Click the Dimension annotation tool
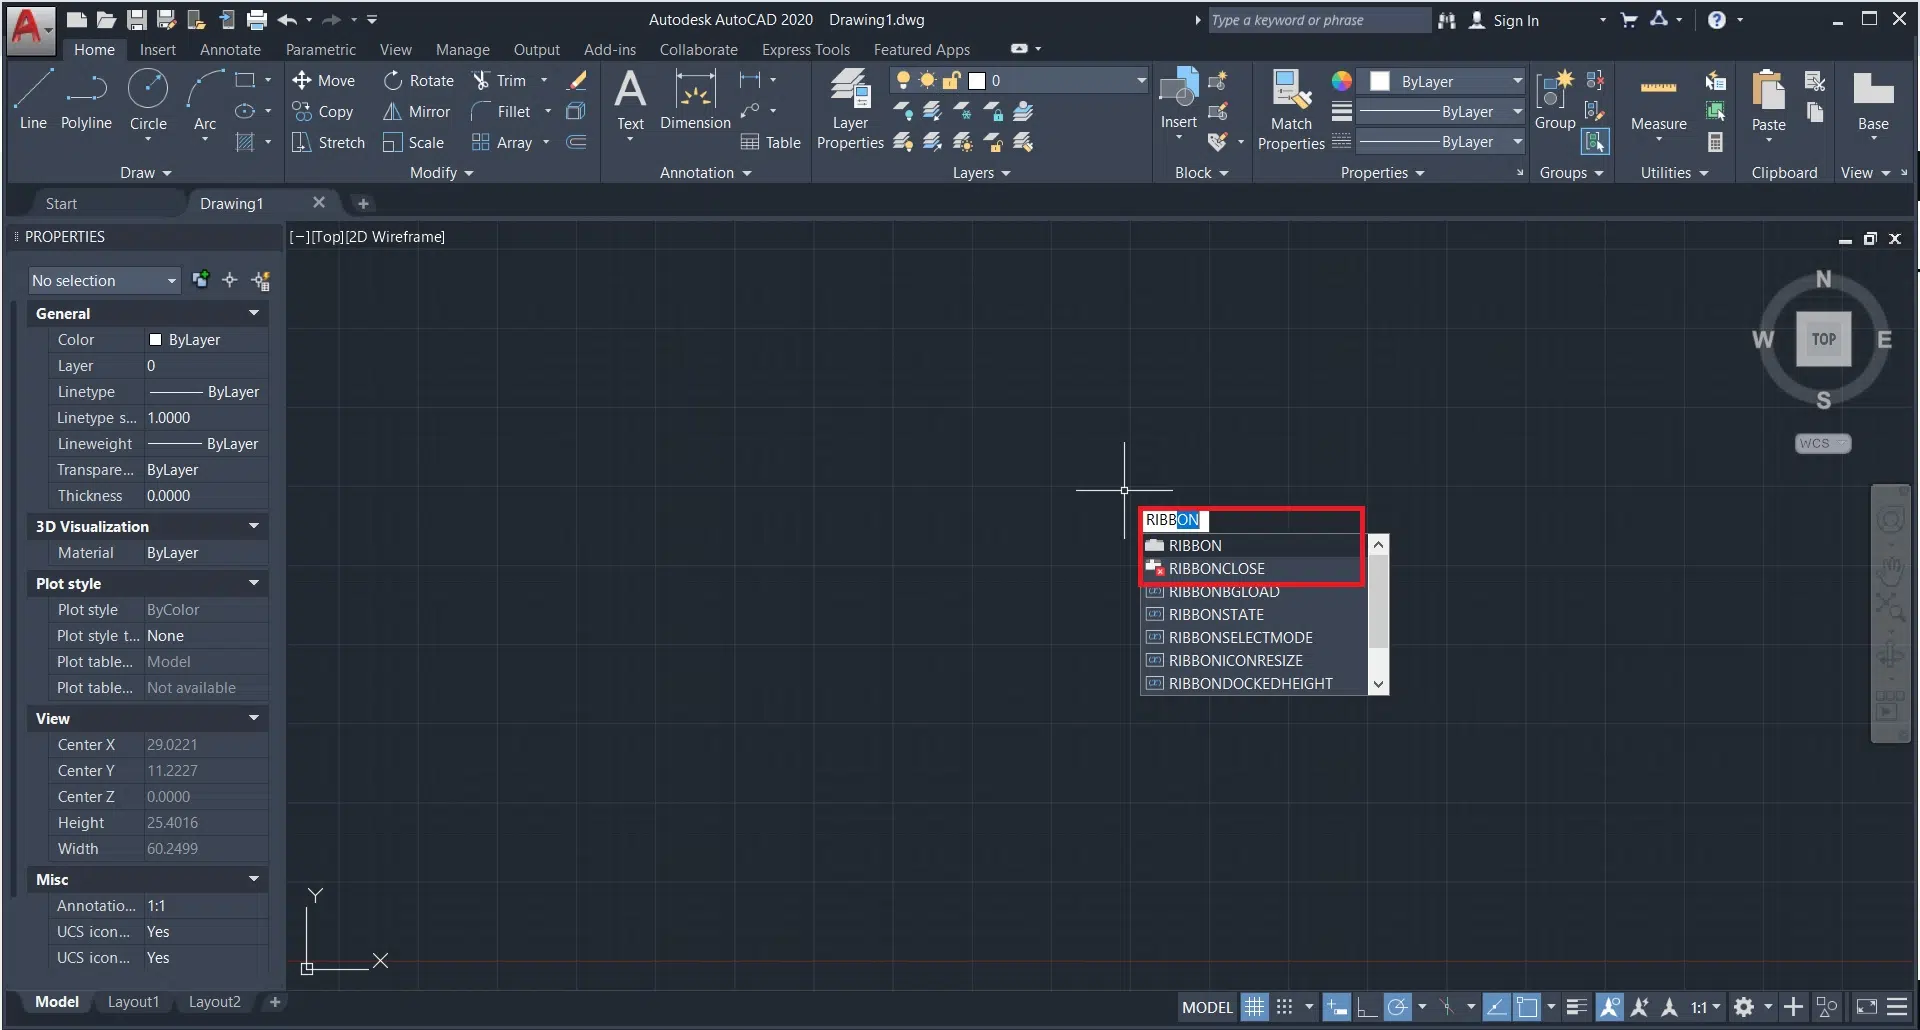Image resolution: width=1920 pixels, height=1030 pixels. [695, 100]
